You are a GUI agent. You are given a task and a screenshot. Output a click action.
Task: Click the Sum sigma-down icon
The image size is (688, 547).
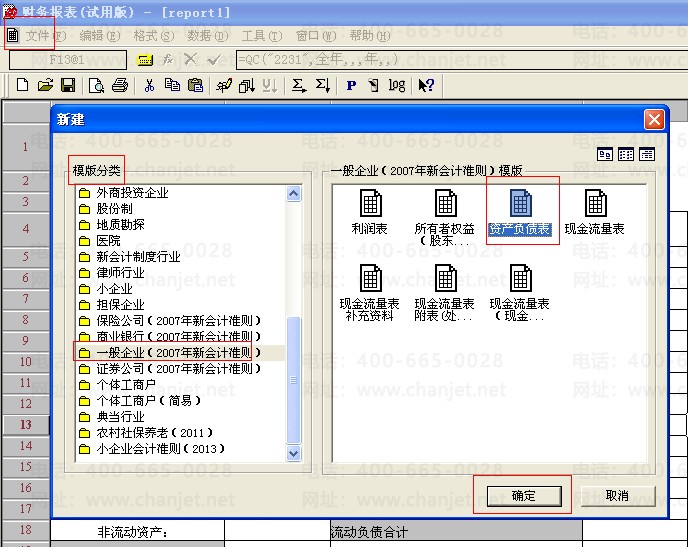click(323, 85)
